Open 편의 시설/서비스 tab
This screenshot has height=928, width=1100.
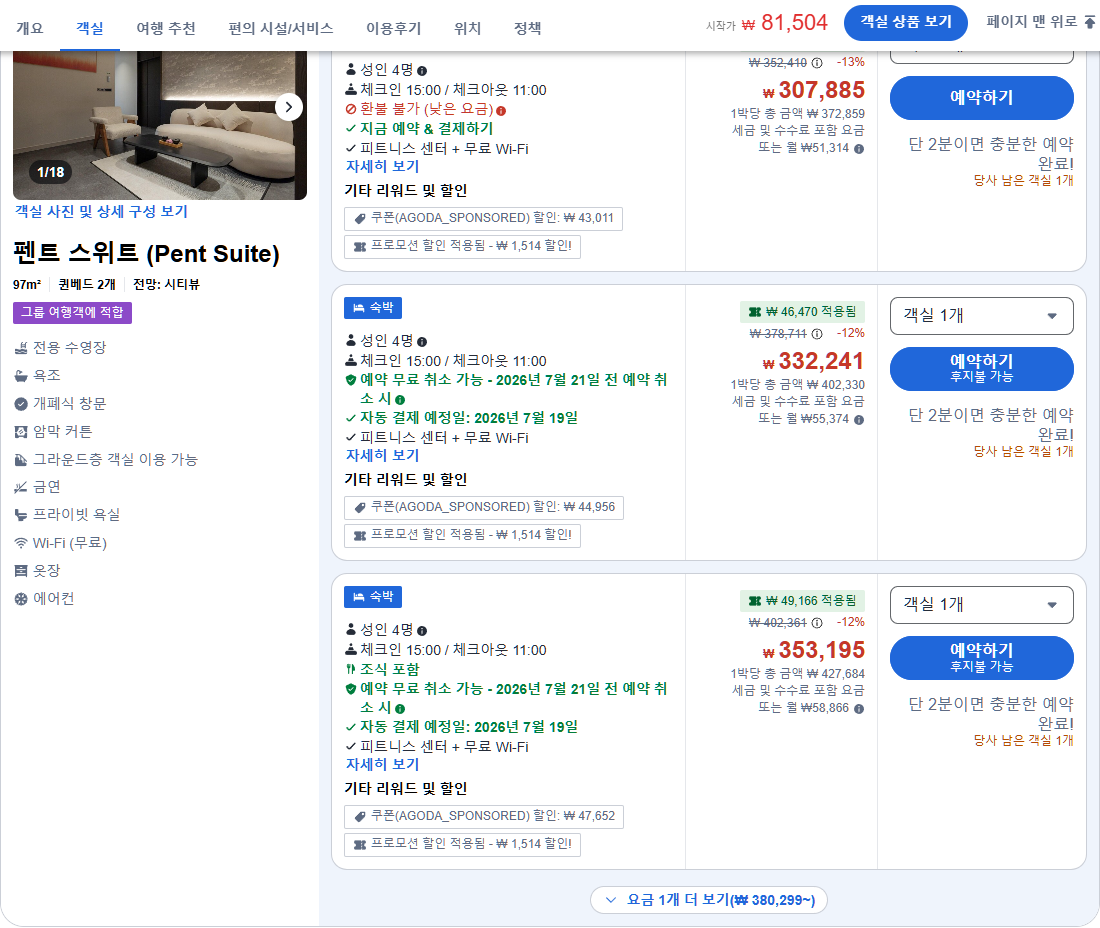click(281, 28)
